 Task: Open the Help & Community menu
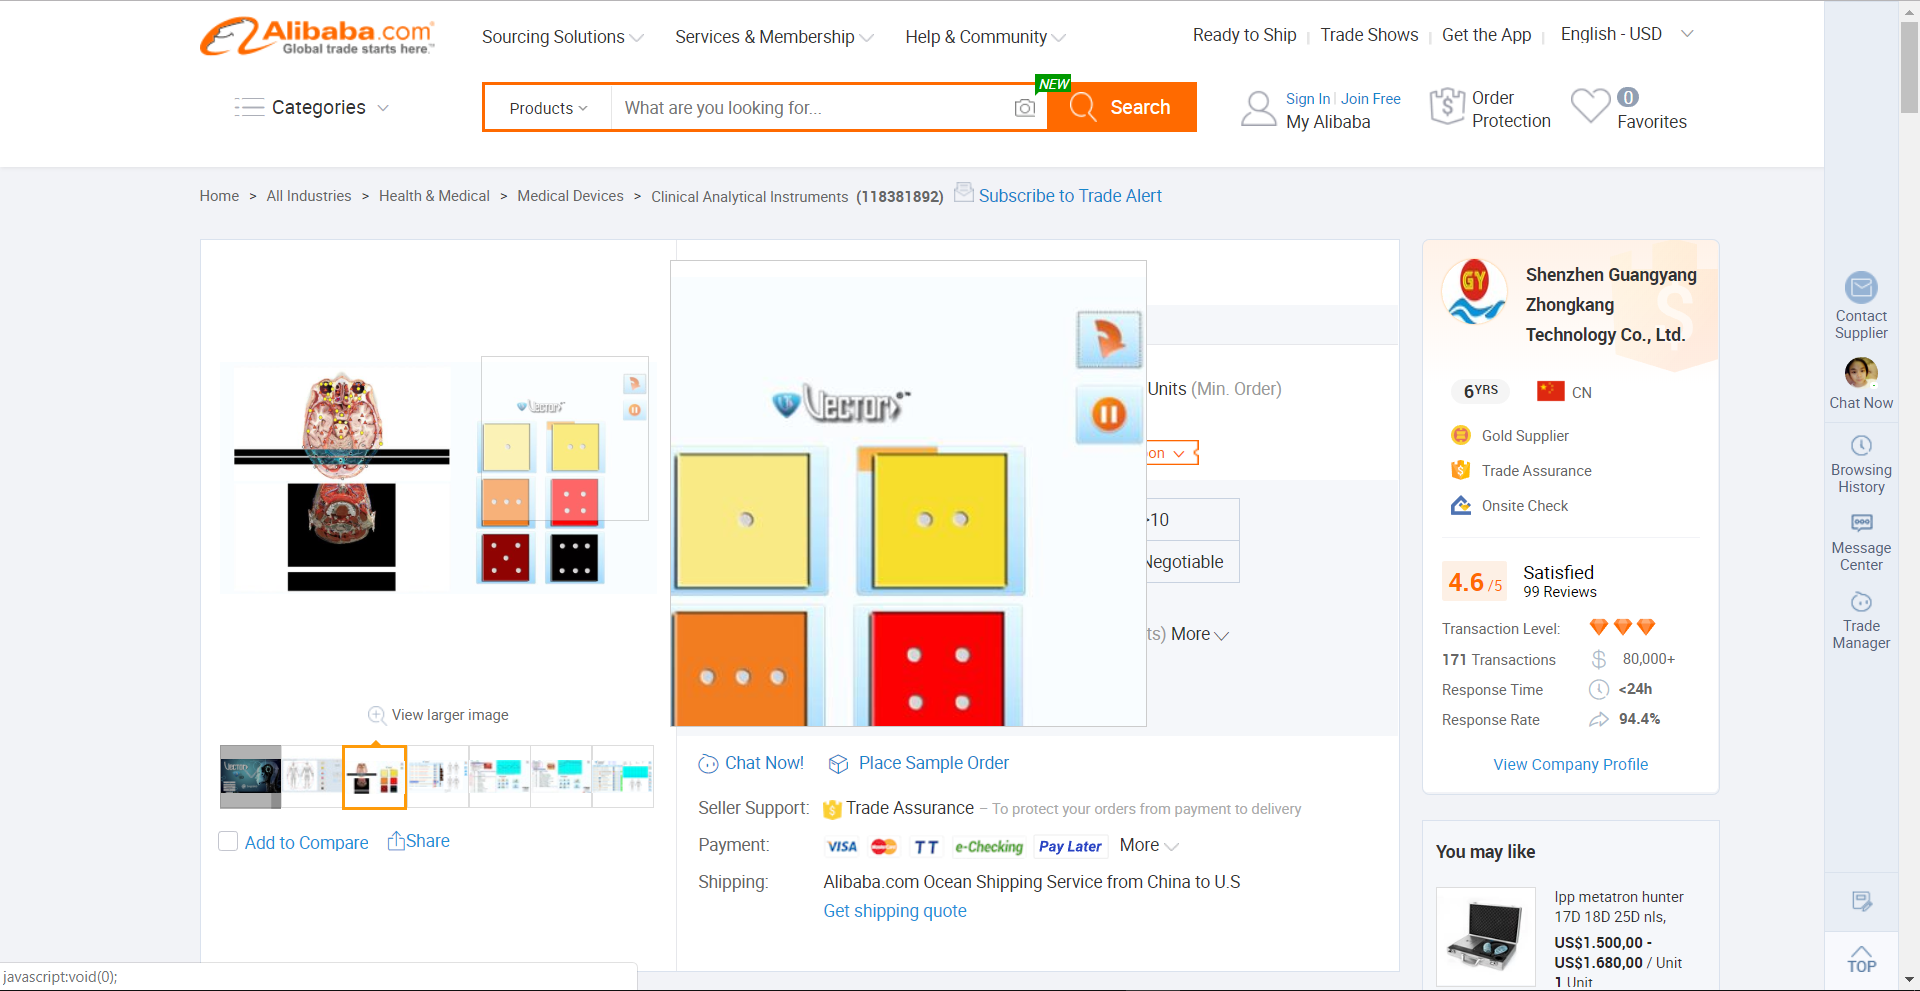985,37
